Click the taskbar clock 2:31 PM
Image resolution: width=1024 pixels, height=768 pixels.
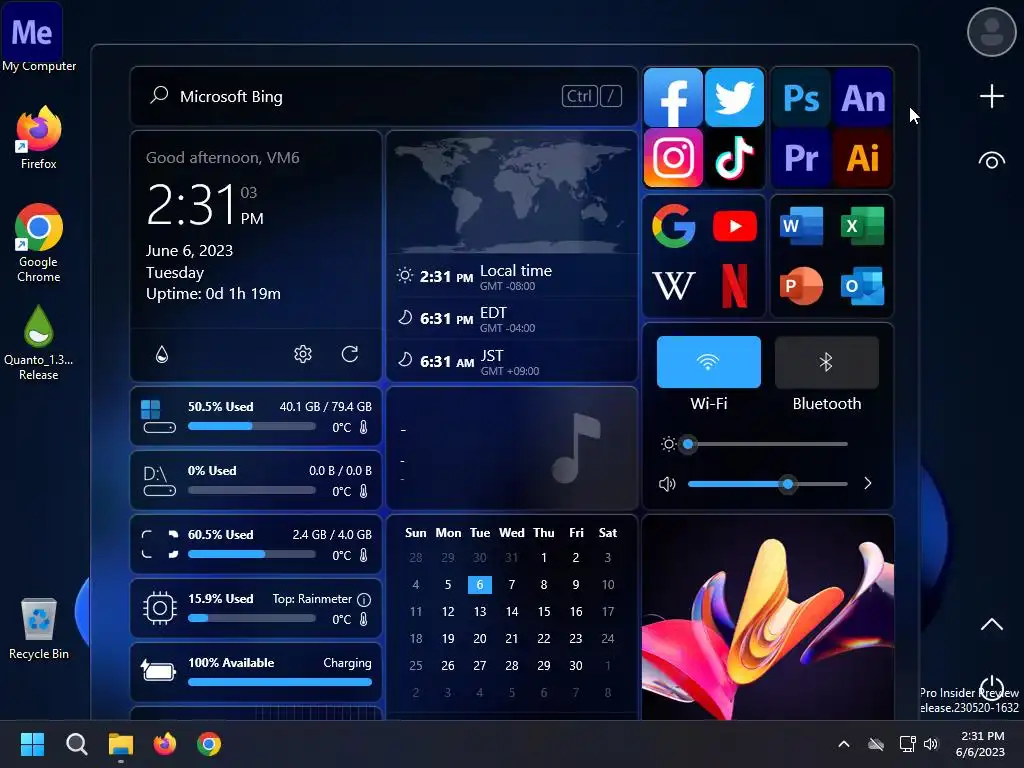(982, 744)
